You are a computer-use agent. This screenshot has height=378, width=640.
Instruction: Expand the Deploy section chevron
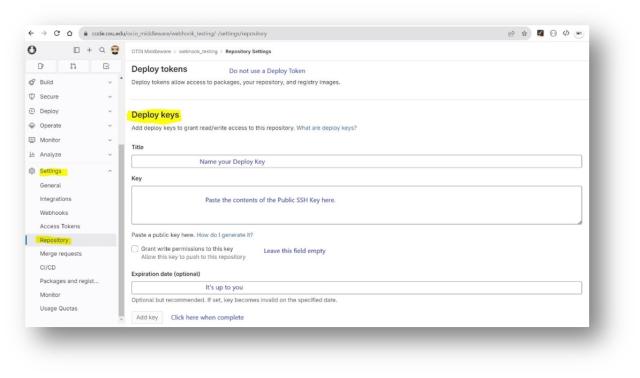pyautogui.click(x=110, y=111)
